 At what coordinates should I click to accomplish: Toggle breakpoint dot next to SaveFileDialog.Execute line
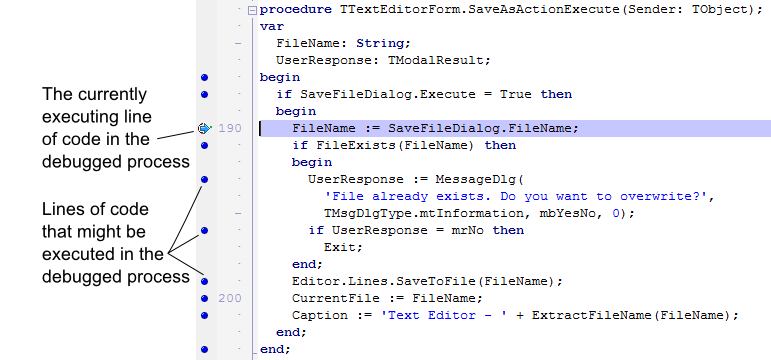point(205,94)
